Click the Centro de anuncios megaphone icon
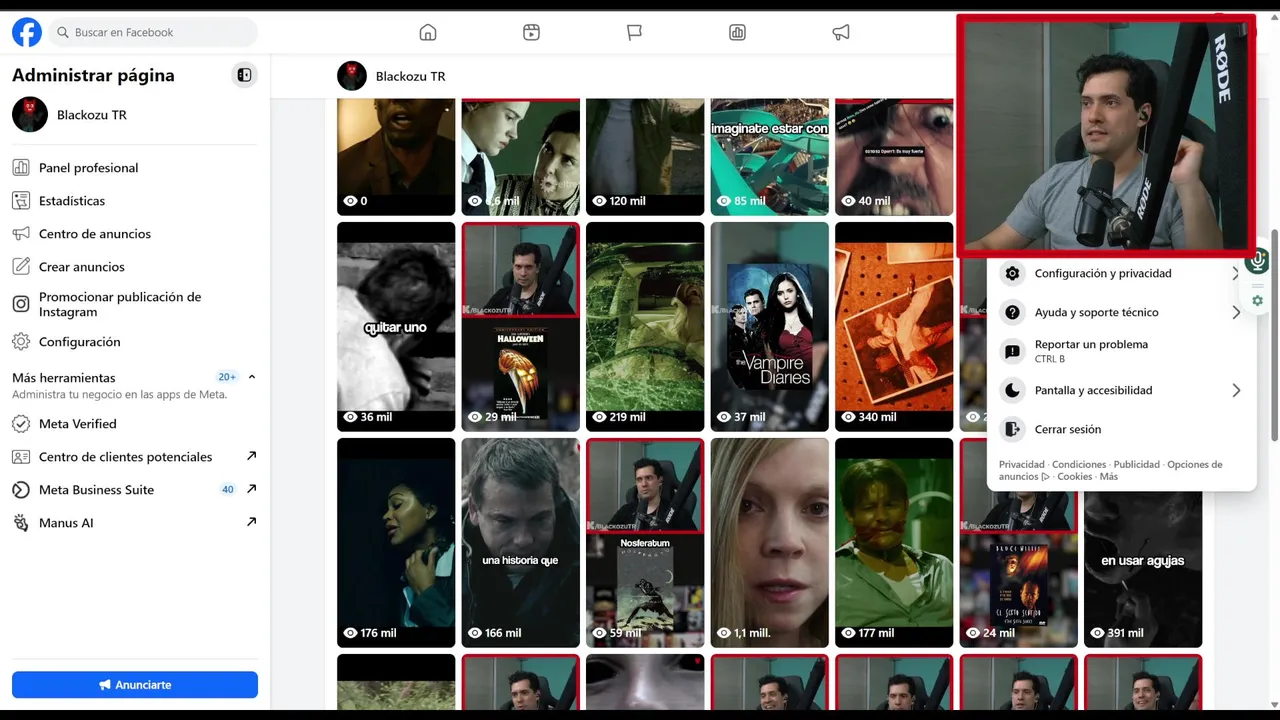Screen dimensions: 1280x720 coord(21,234)
